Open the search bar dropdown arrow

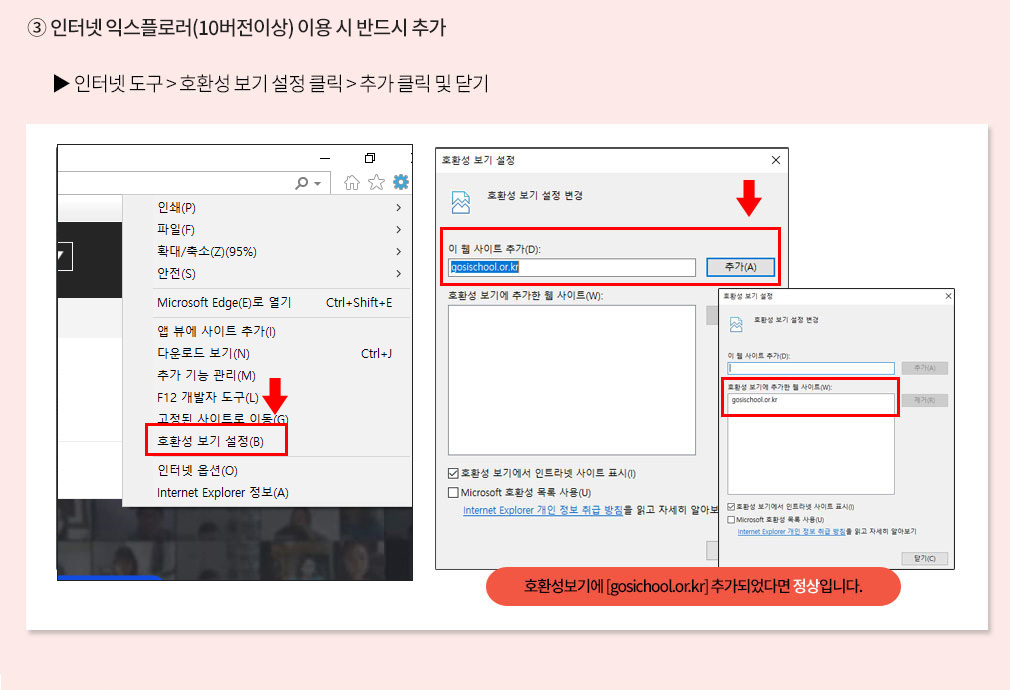click(x=318, y=182)
